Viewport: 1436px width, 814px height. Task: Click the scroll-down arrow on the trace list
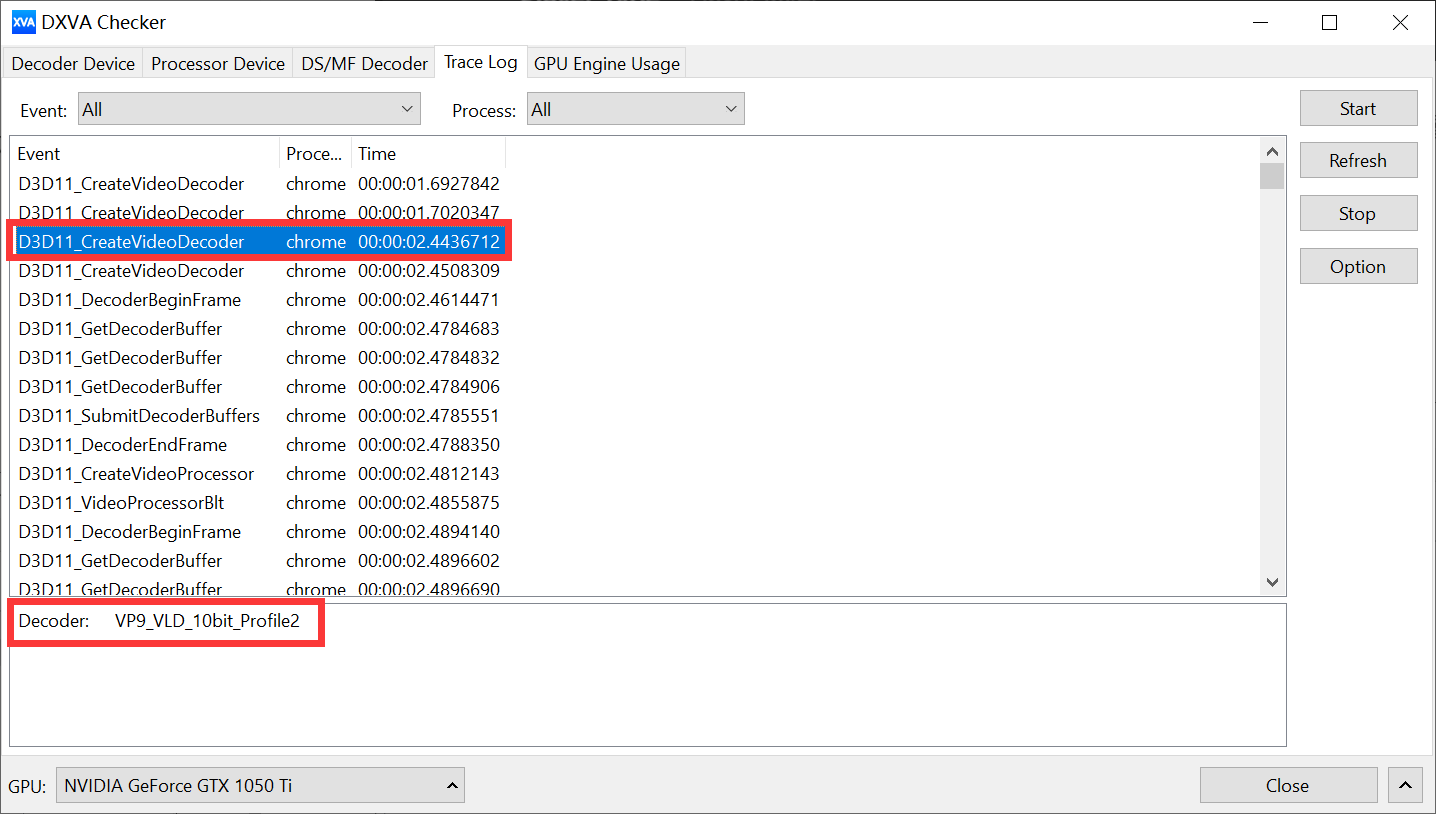[x=1271, y=581]
